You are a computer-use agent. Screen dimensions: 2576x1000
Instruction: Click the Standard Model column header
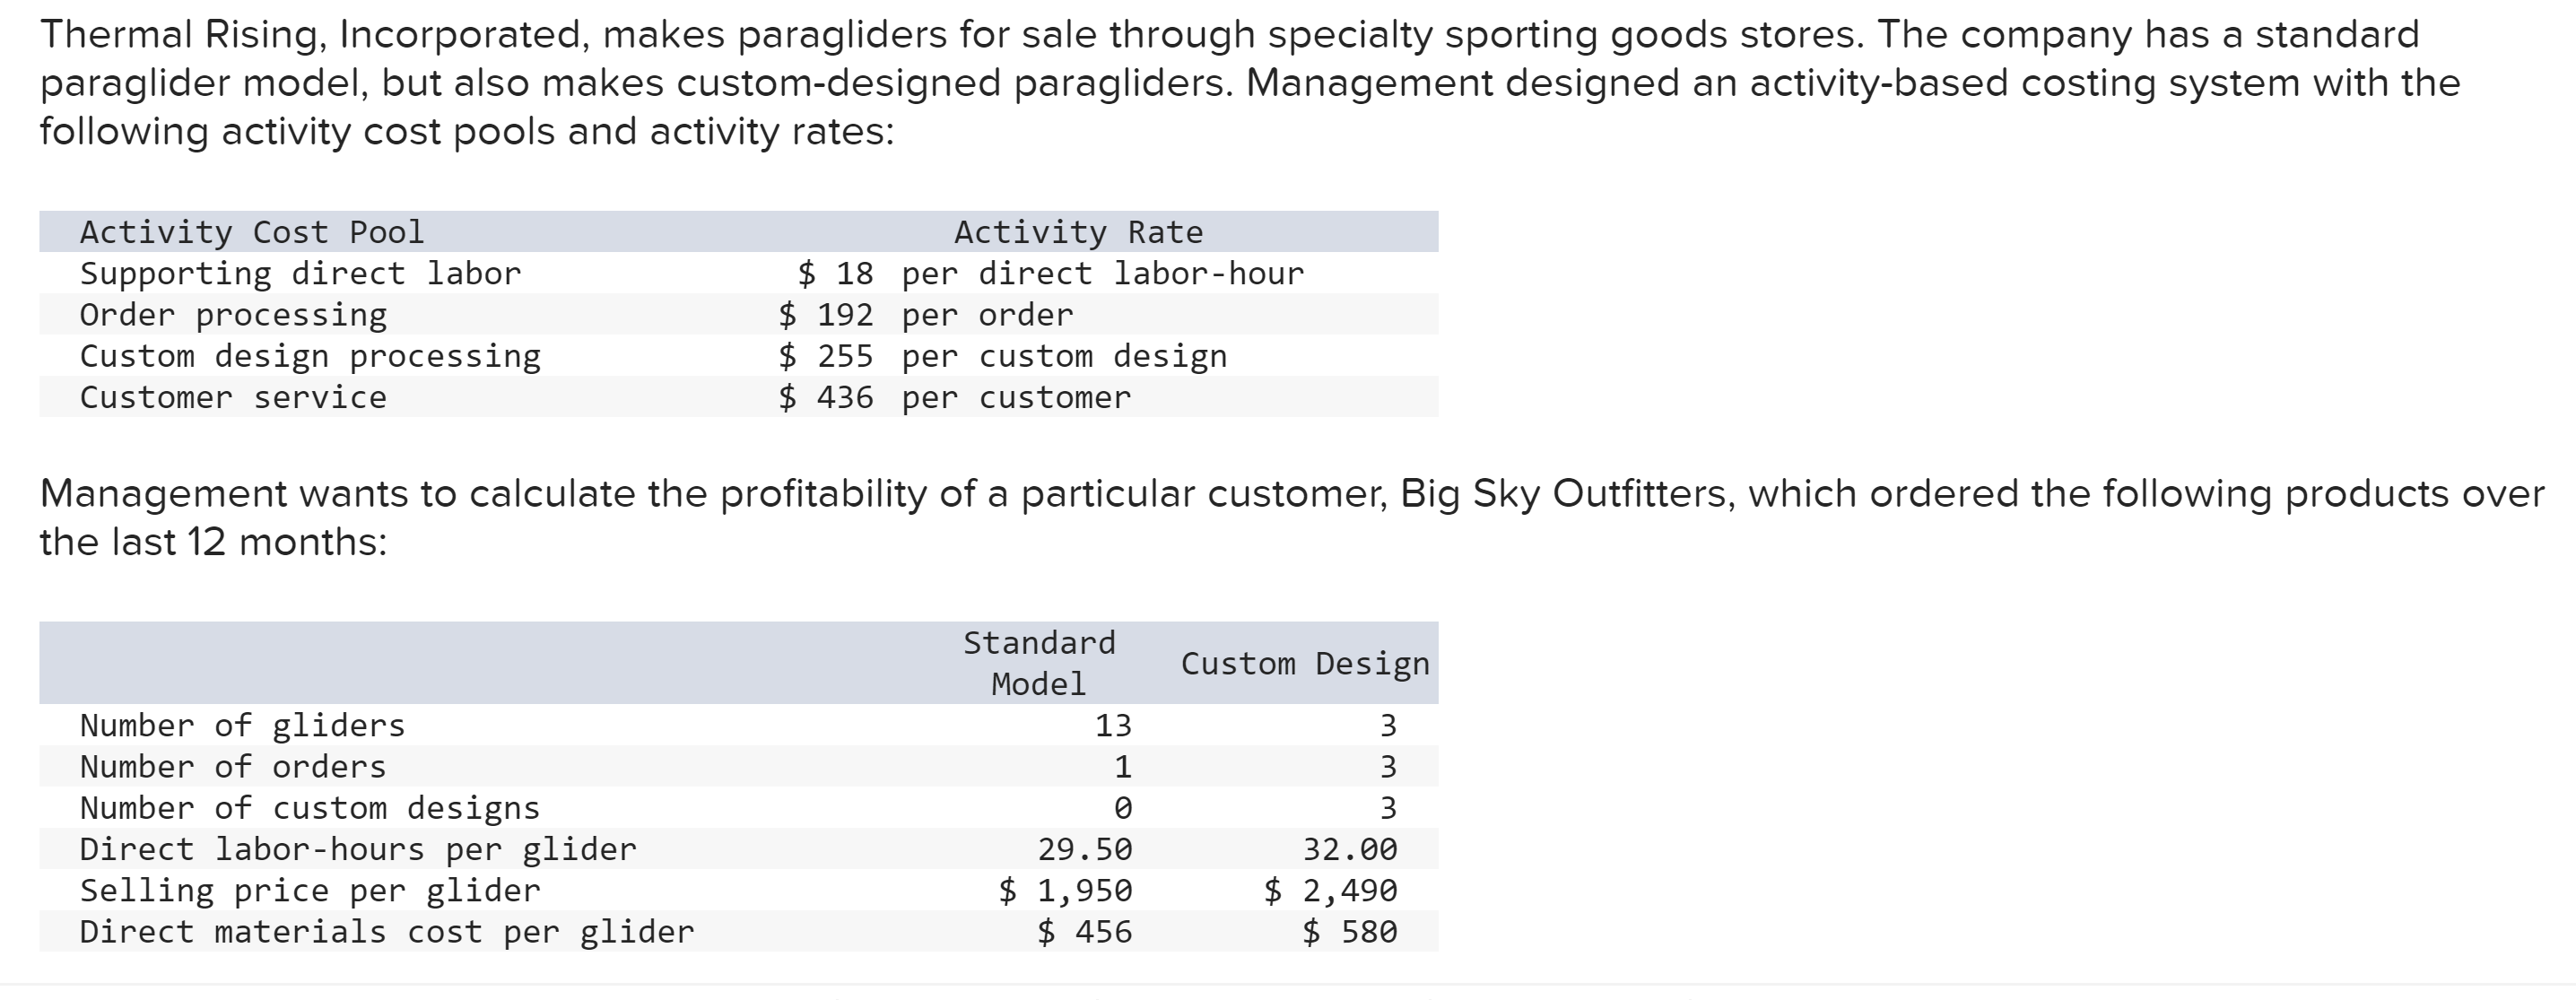point(1039,663)
